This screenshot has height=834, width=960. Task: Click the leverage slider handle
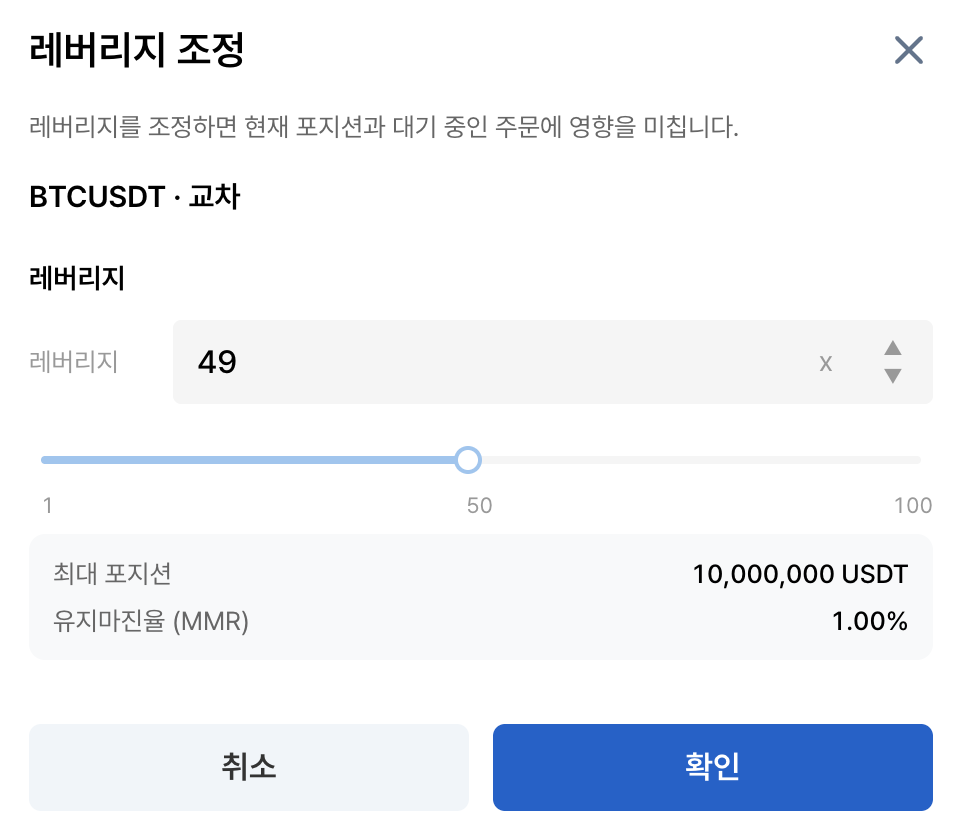coord(468,460)
